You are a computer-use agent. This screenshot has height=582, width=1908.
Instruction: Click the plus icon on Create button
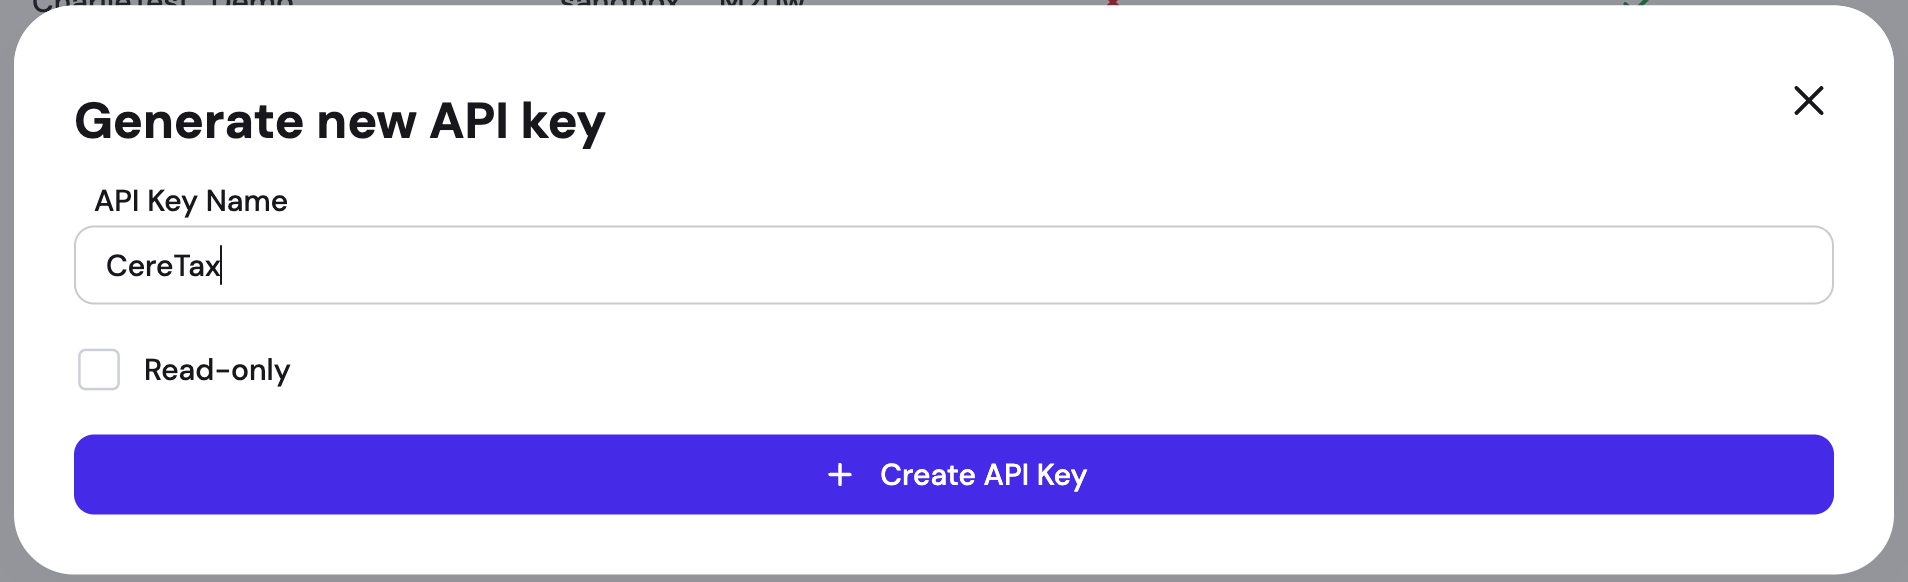840,475
